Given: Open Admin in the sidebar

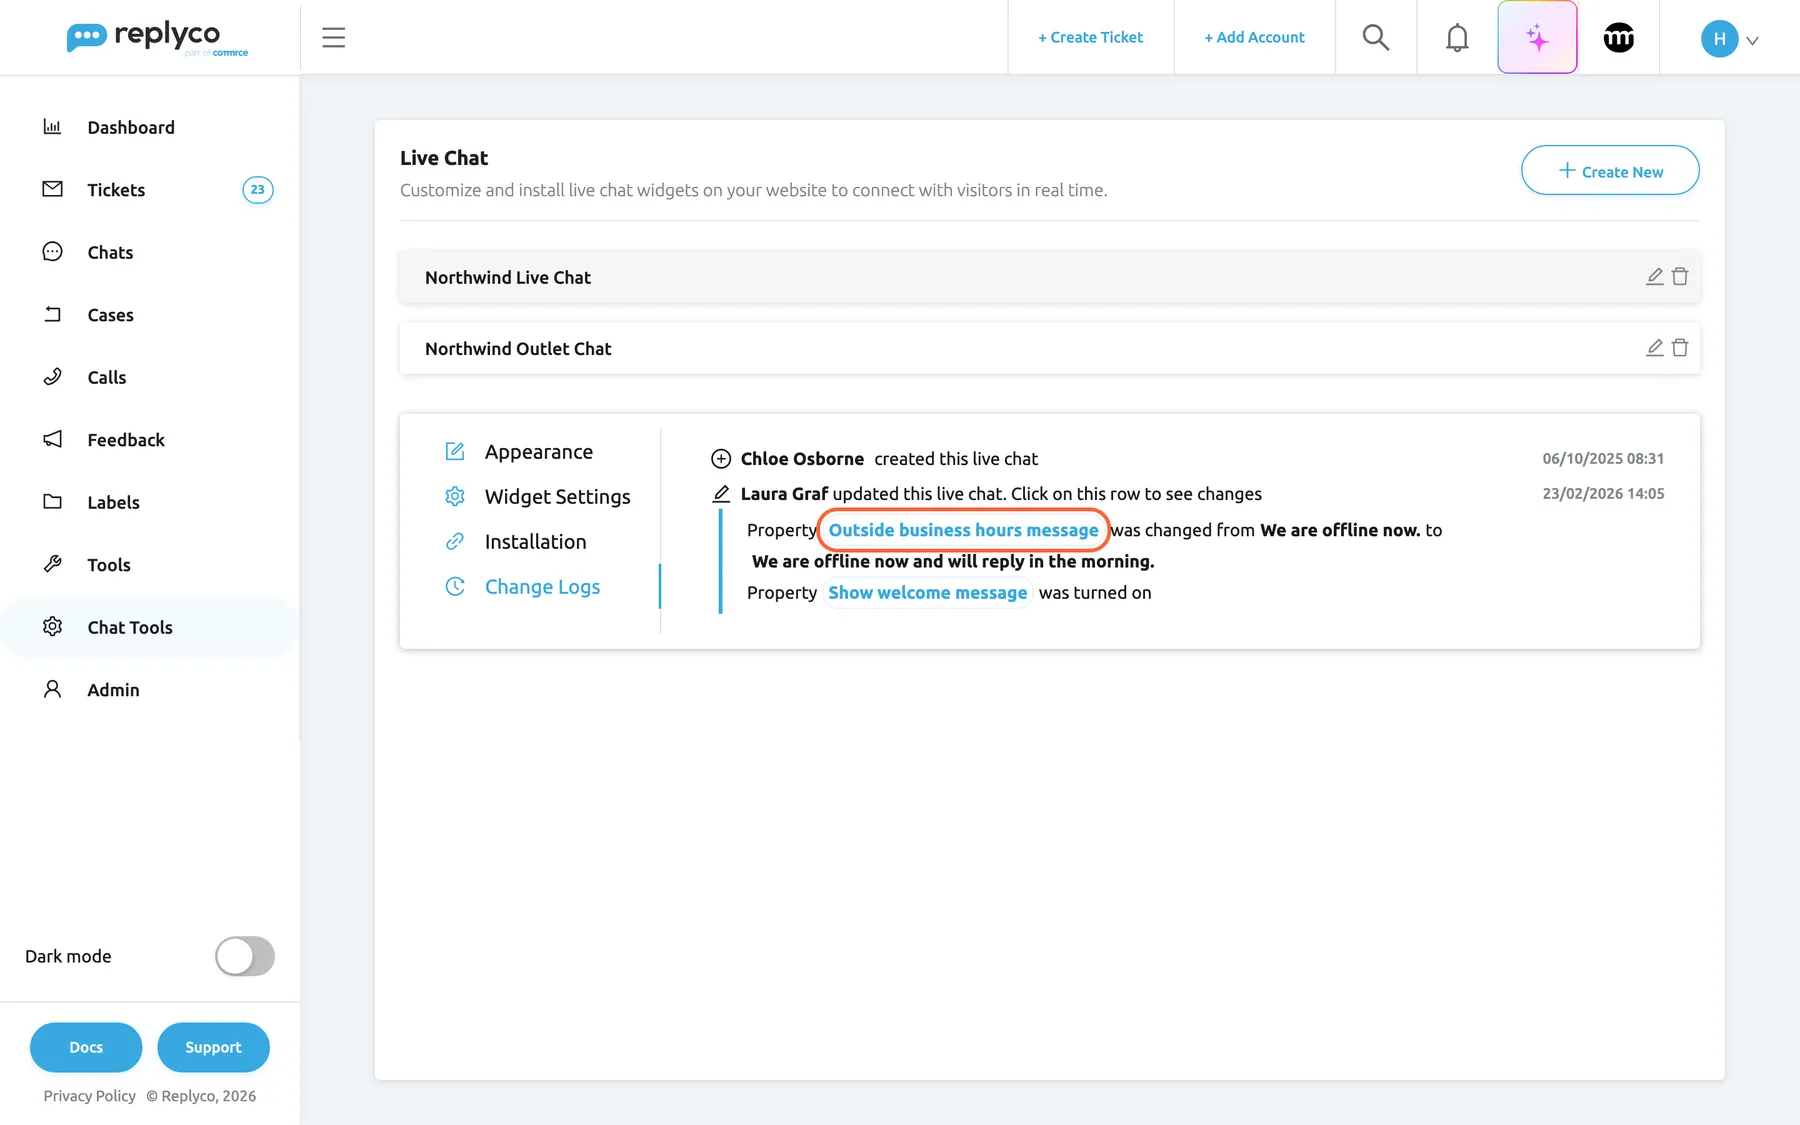Looking at the screenshot, I should click(x=150, y=690).
